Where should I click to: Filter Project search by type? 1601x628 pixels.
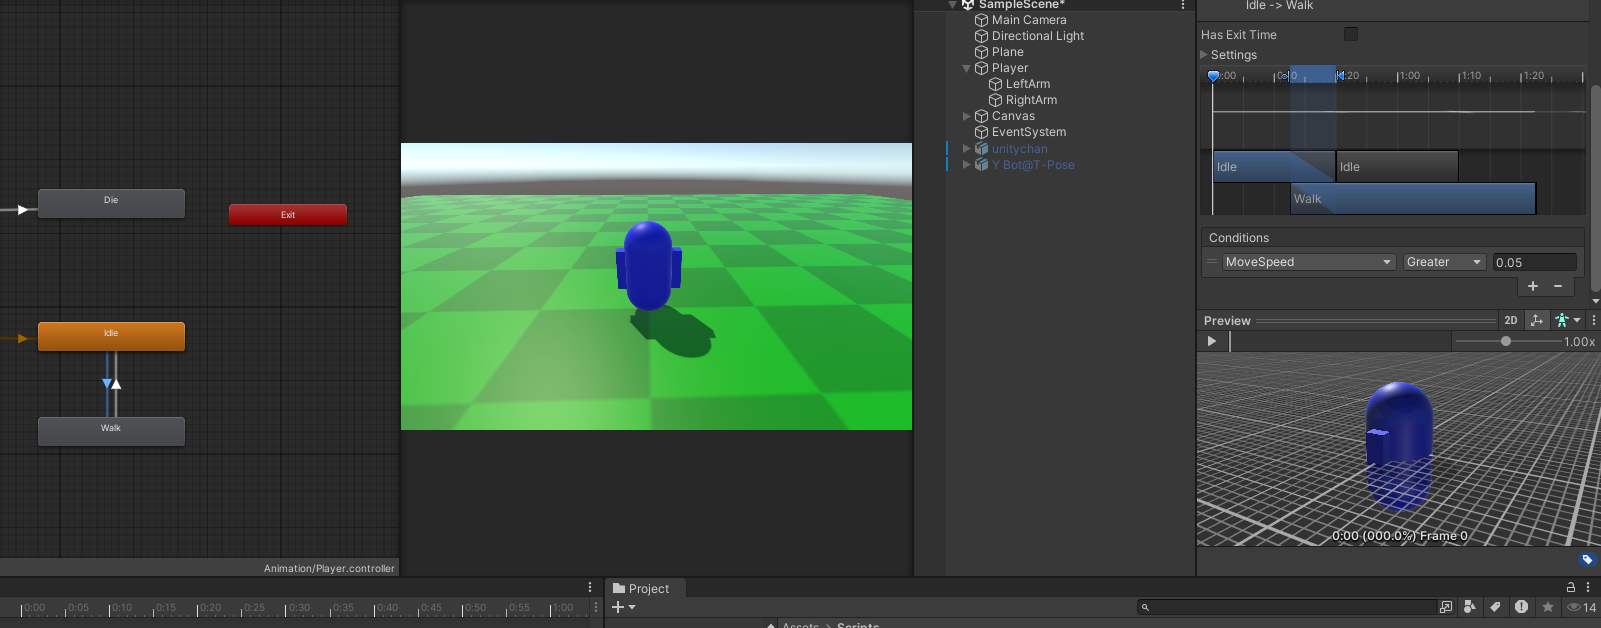tap(1470, 607)
